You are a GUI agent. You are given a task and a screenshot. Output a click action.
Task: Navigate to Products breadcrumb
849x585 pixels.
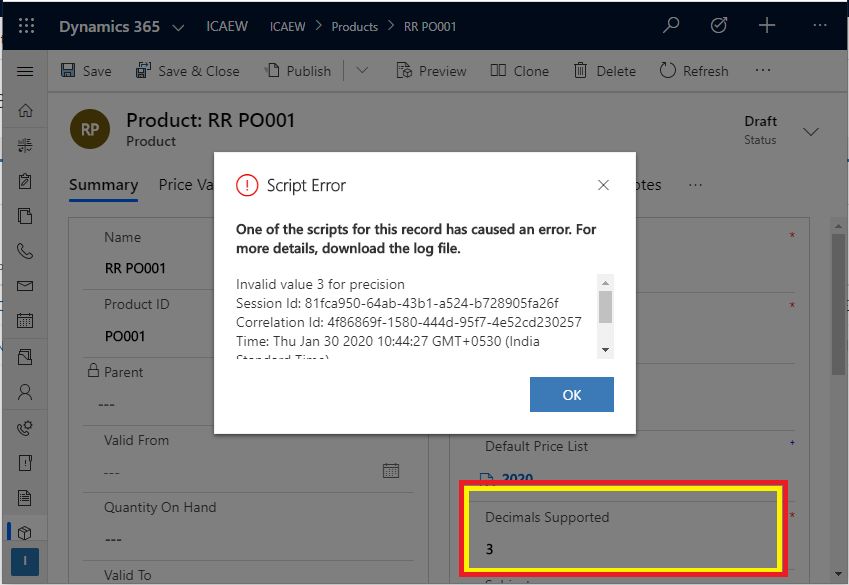pos(355,26)
